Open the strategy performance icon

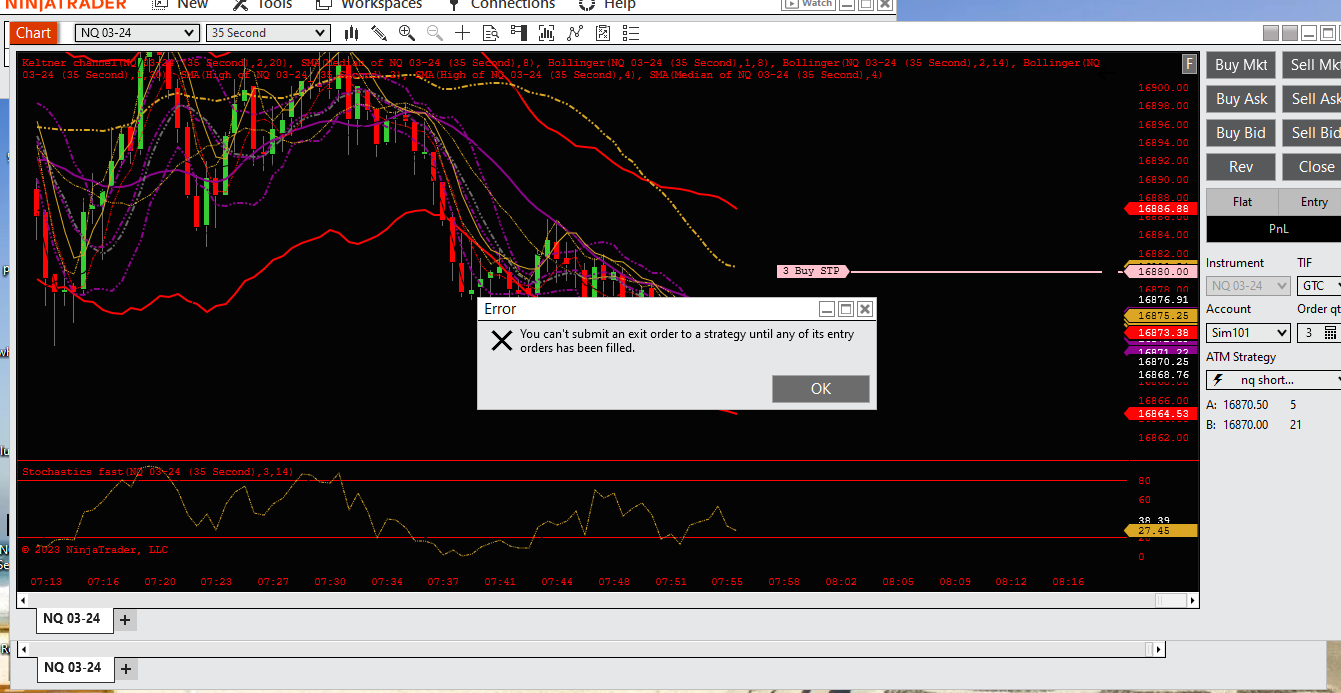[602, 33]
